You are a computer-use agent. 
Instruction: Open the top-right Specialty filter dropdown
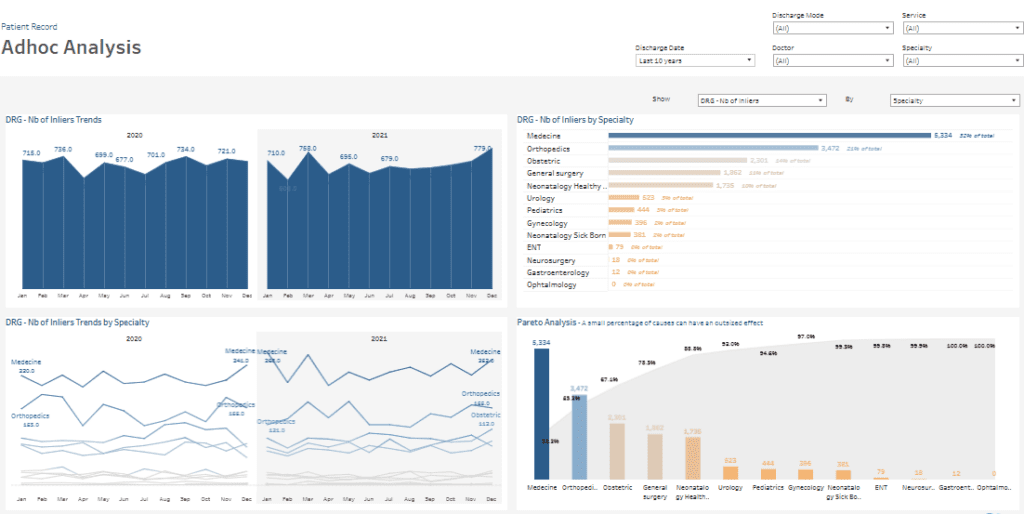pos(963,60)
